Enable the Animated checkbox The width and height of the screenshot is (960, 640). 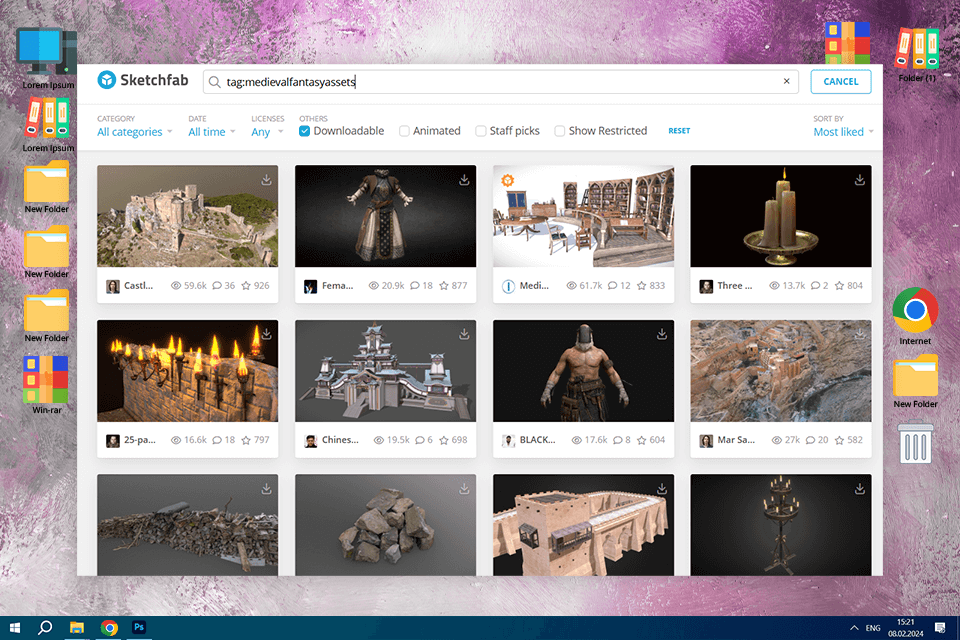[x=404, y=131]
